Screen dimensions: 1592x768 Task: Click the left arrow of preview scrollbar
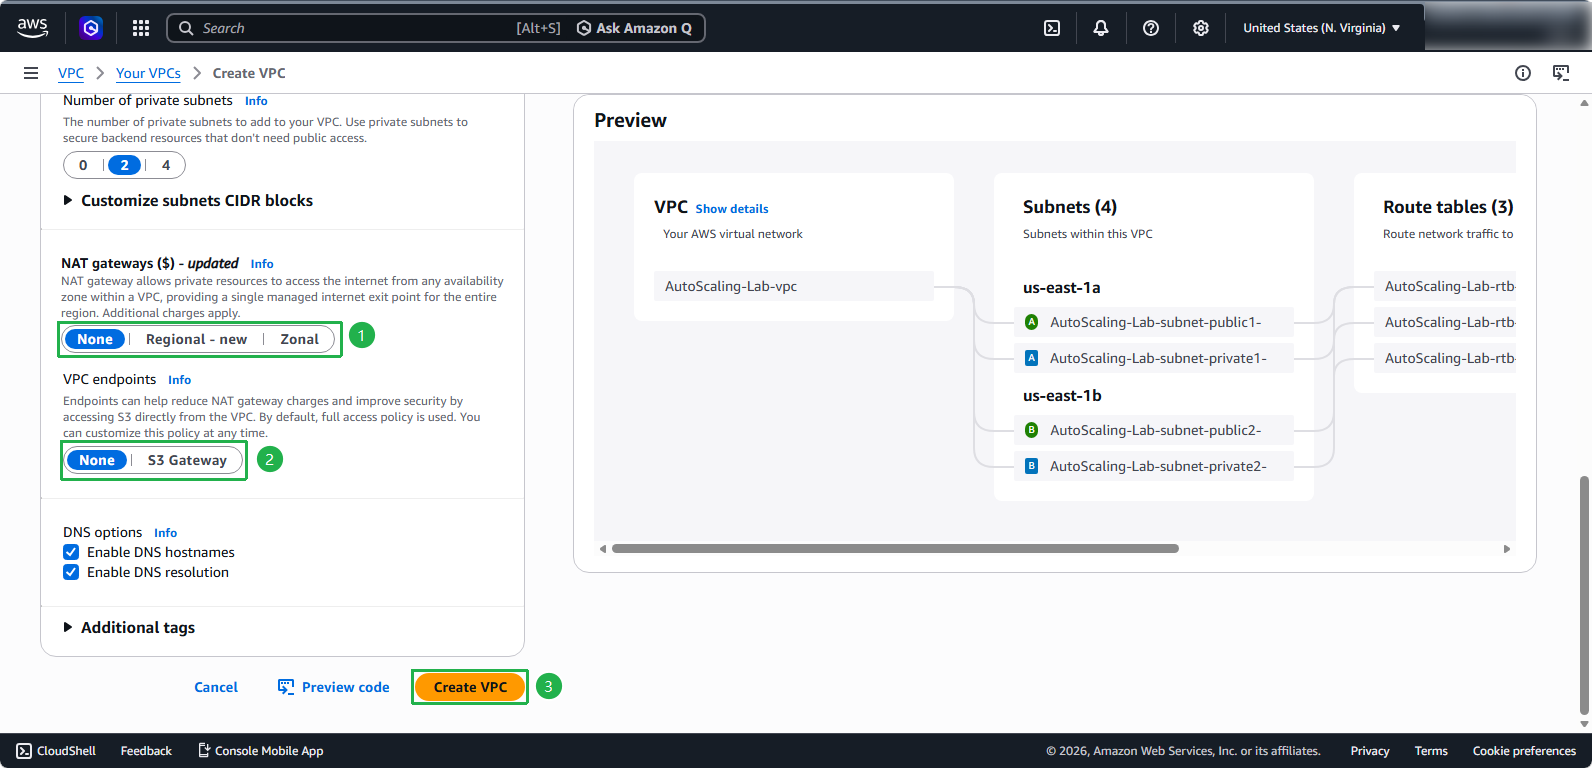point(603,549)
